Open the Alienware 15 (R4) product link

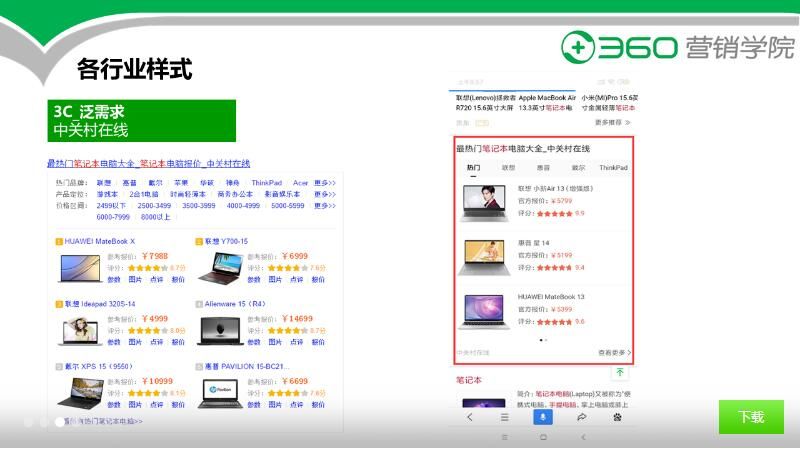pos(235,304)
